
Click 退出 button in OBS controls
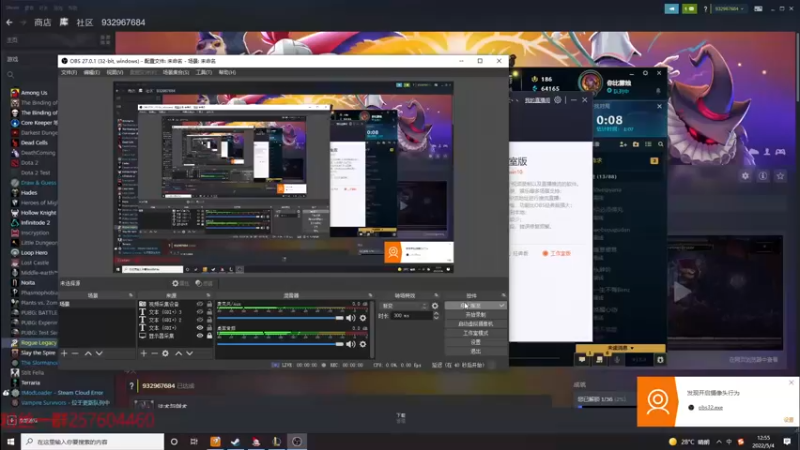[476, 352]
